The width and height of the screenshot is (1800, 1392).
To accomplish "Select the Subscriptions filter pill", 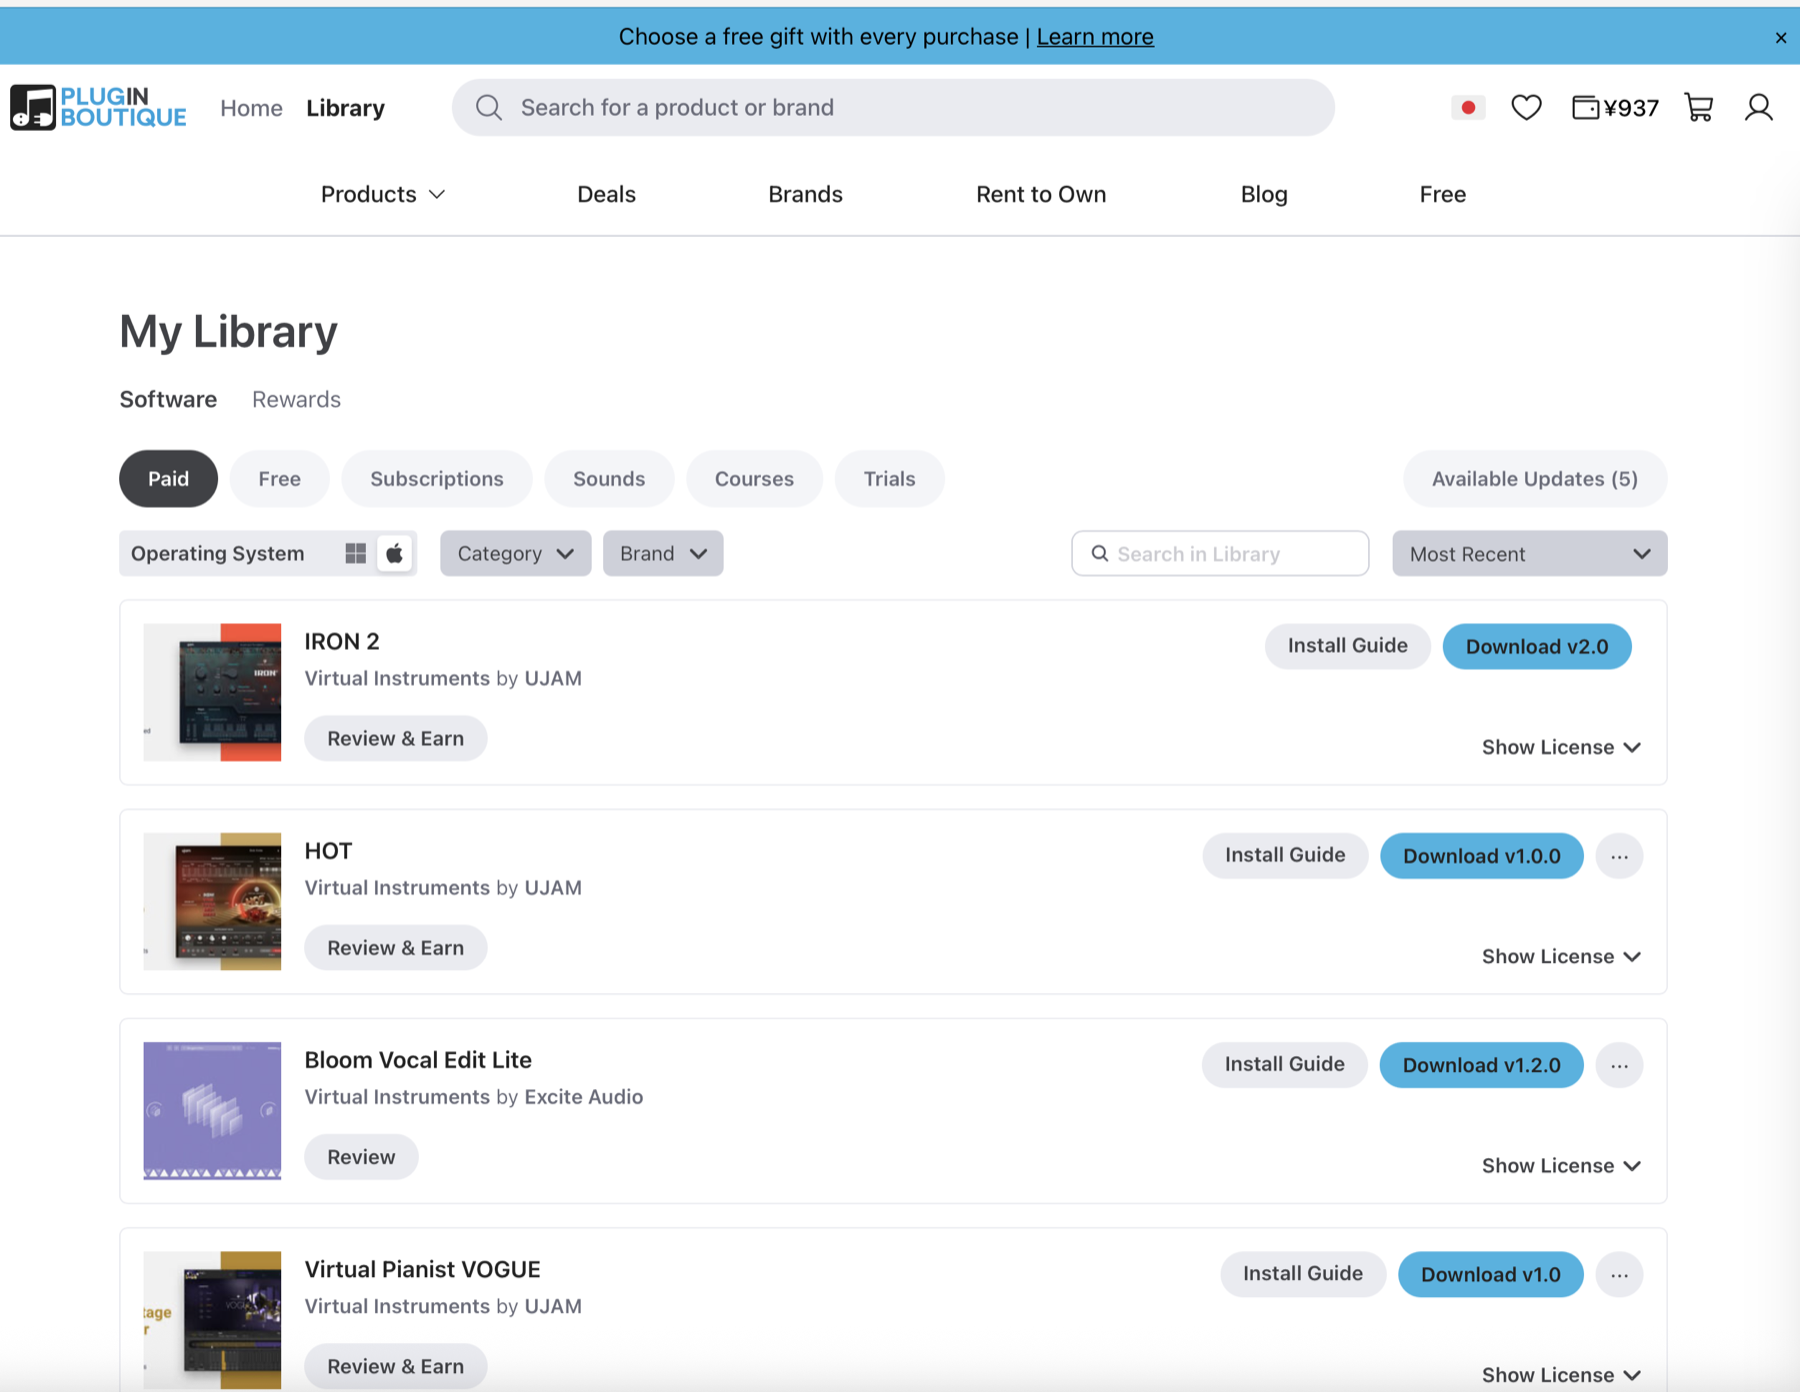I will tap(437, 479).
